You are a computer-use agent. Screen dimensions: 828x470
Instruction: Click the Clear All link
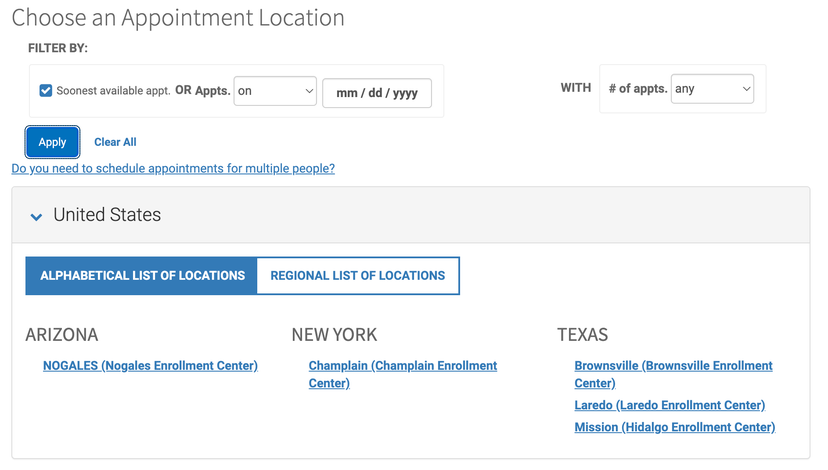(115, 142)
